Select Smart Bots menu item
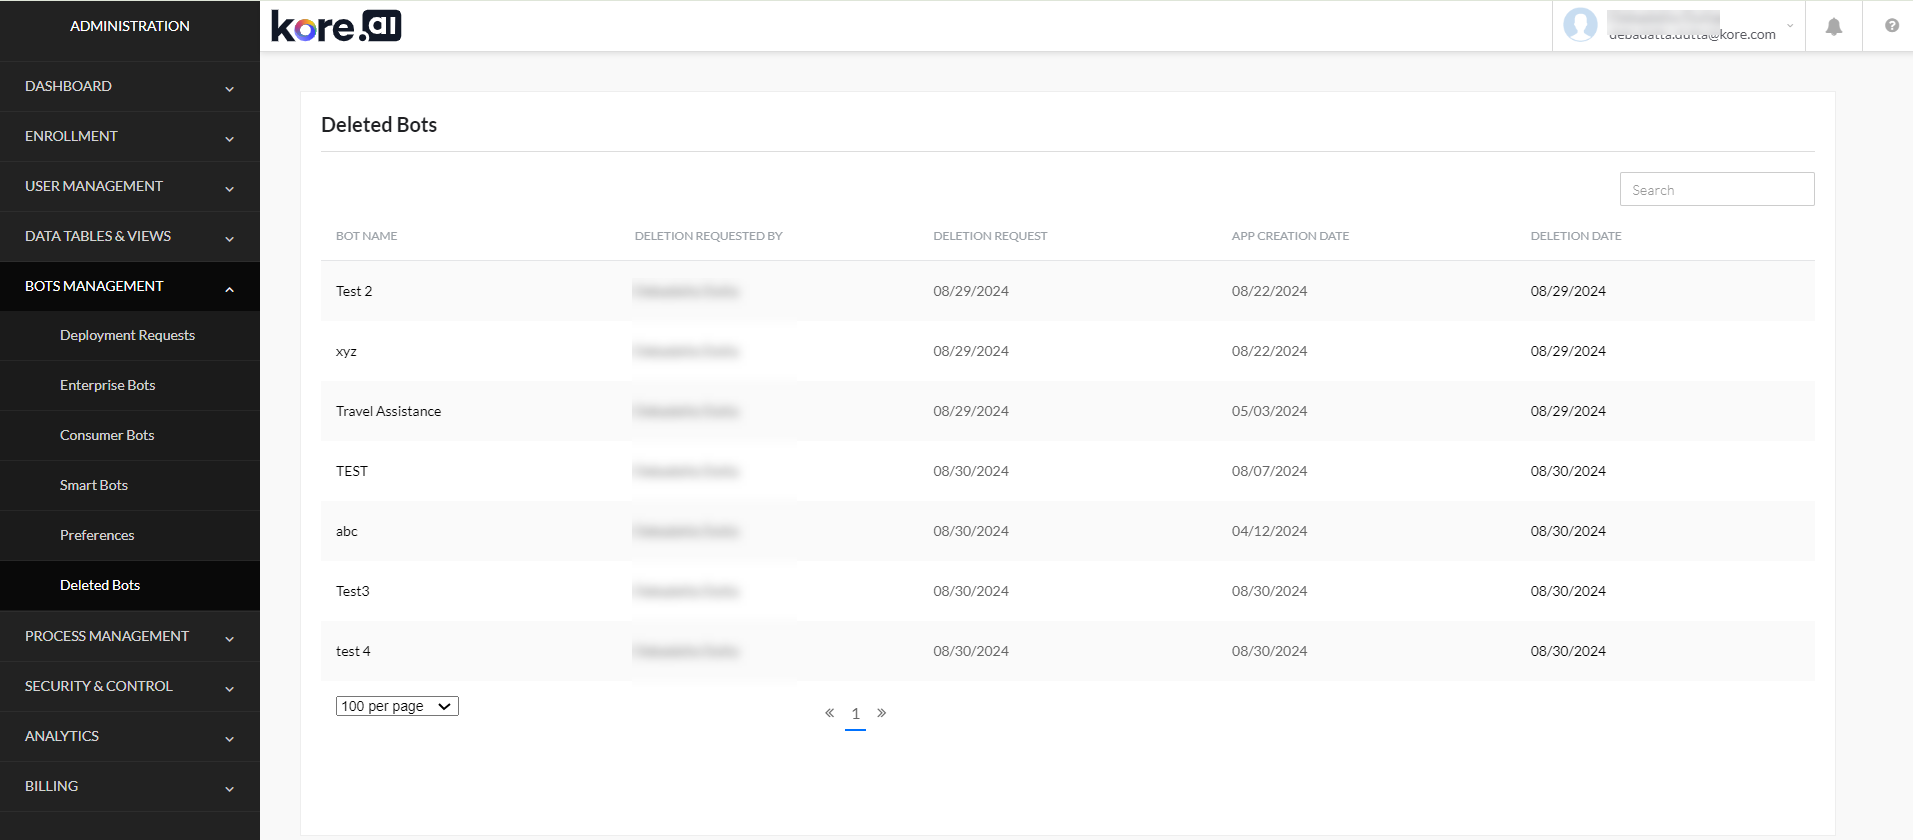Viewport: 1913px width, 840px height. (x=94, y=486)
